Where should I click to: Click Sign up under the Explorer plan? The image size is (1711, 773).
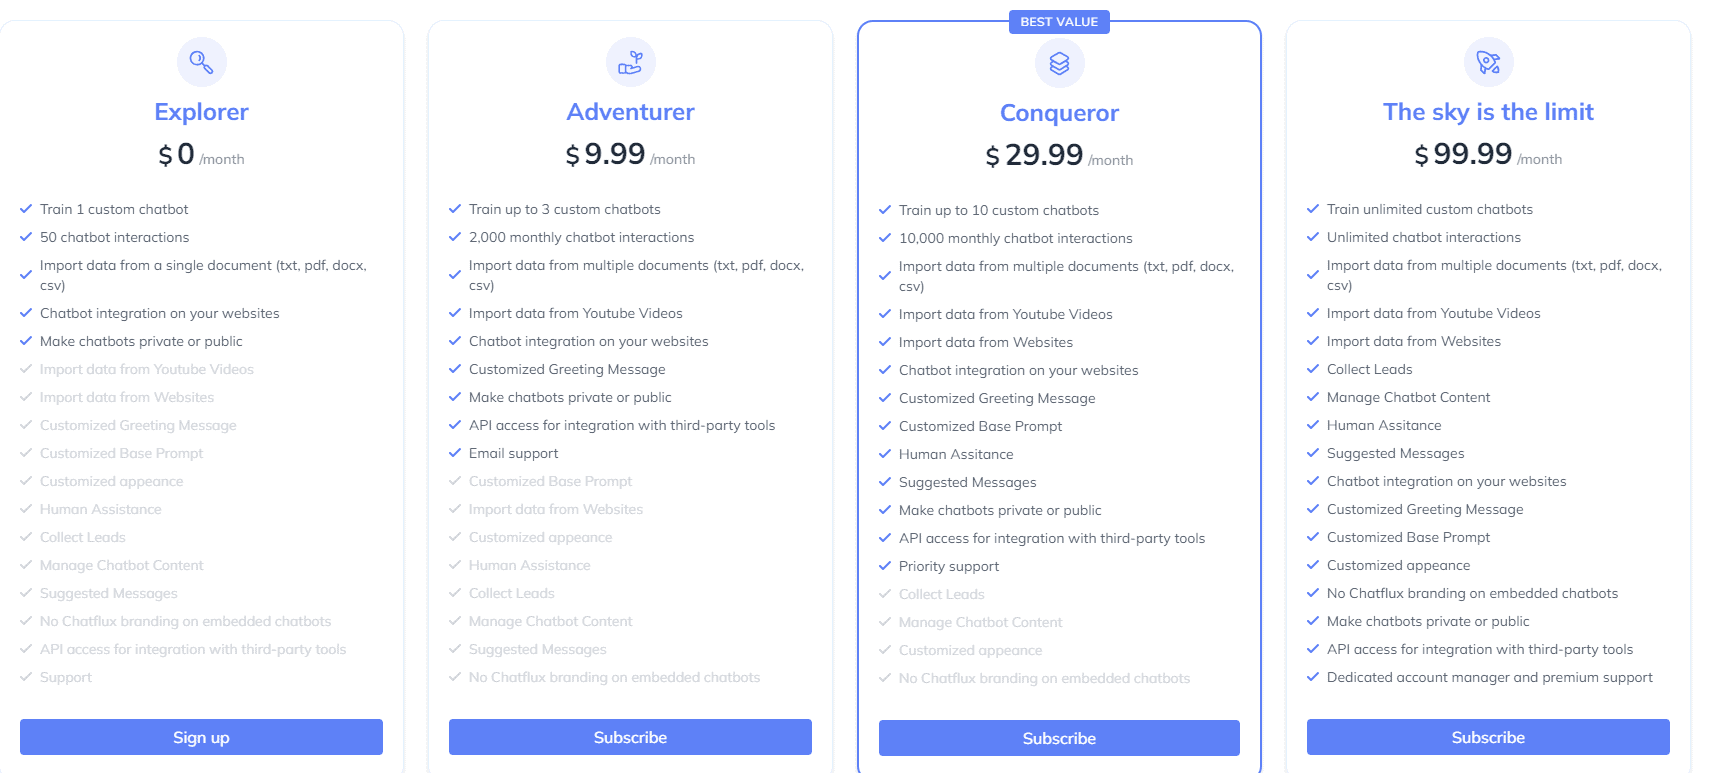click(x=201, y=737)
